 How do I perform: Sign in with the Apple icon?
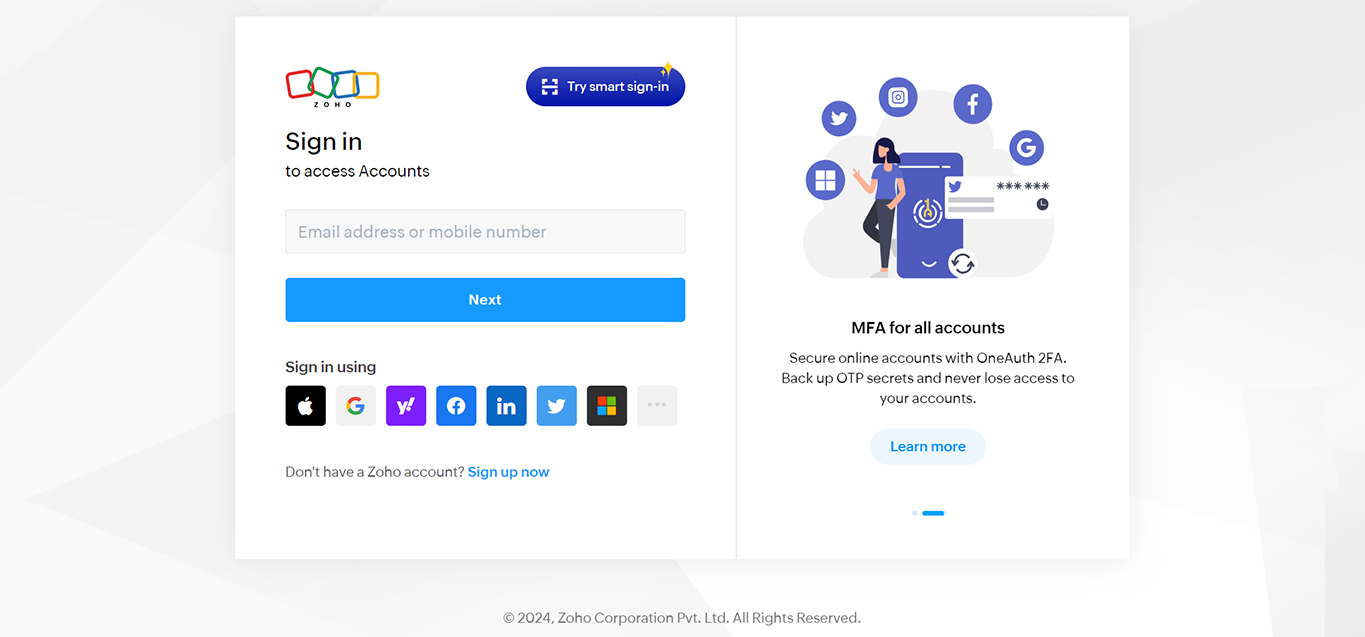pos(305,406)
